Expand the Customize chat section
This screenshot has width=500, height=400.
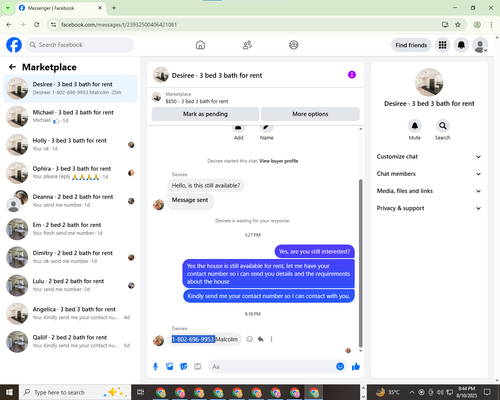pyautogui.click(x=429, y=157)
